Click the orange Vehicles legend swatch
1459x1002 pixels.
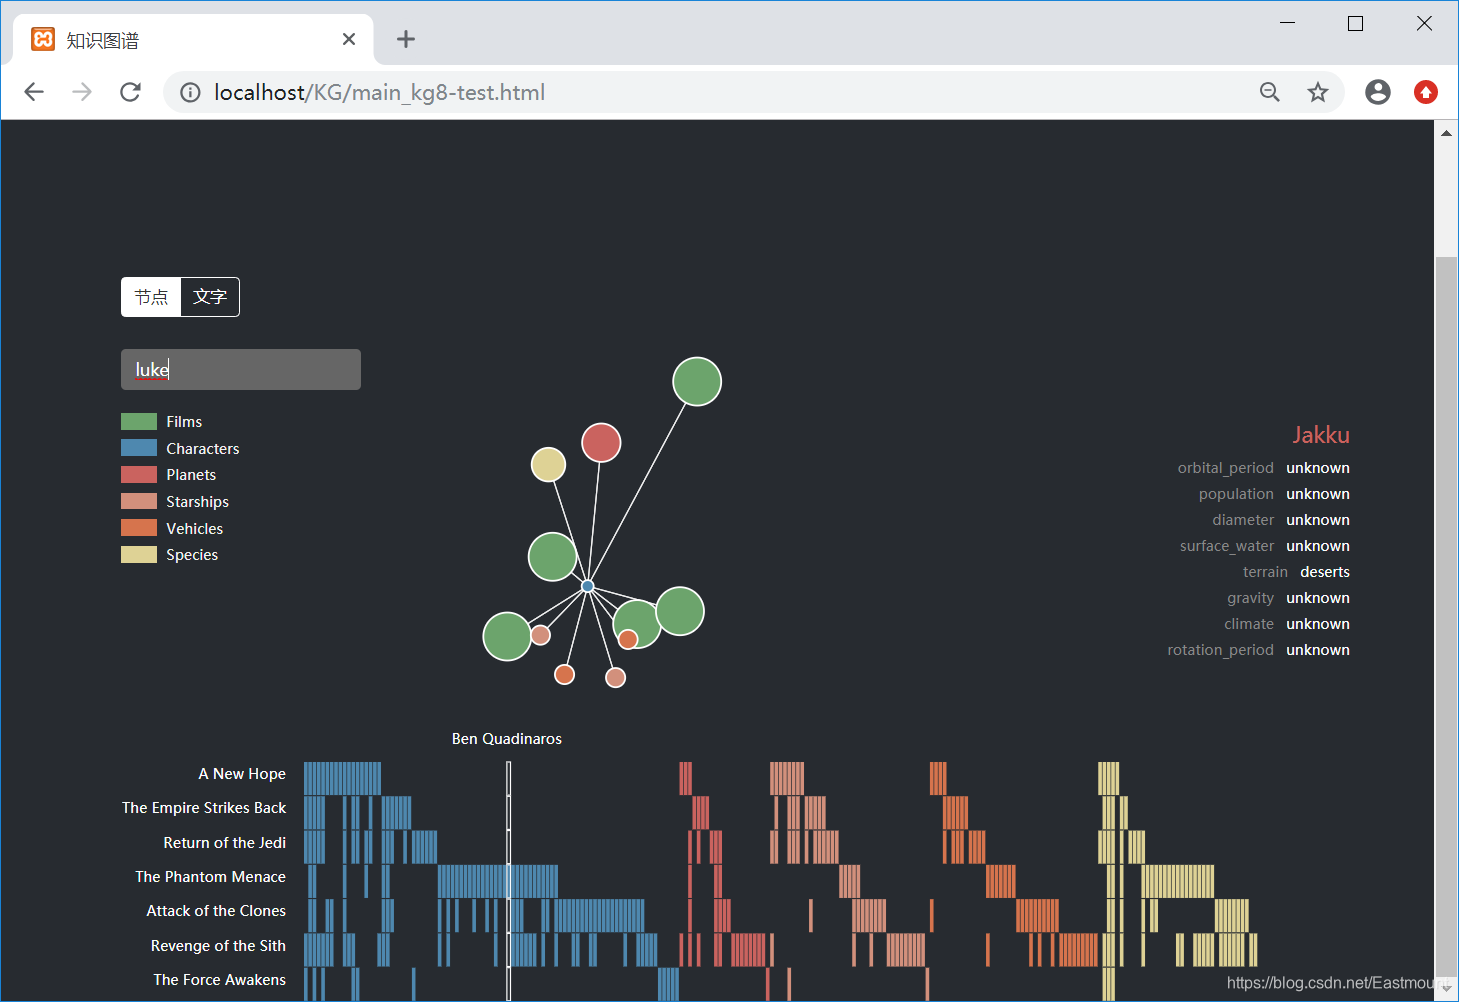139,528
